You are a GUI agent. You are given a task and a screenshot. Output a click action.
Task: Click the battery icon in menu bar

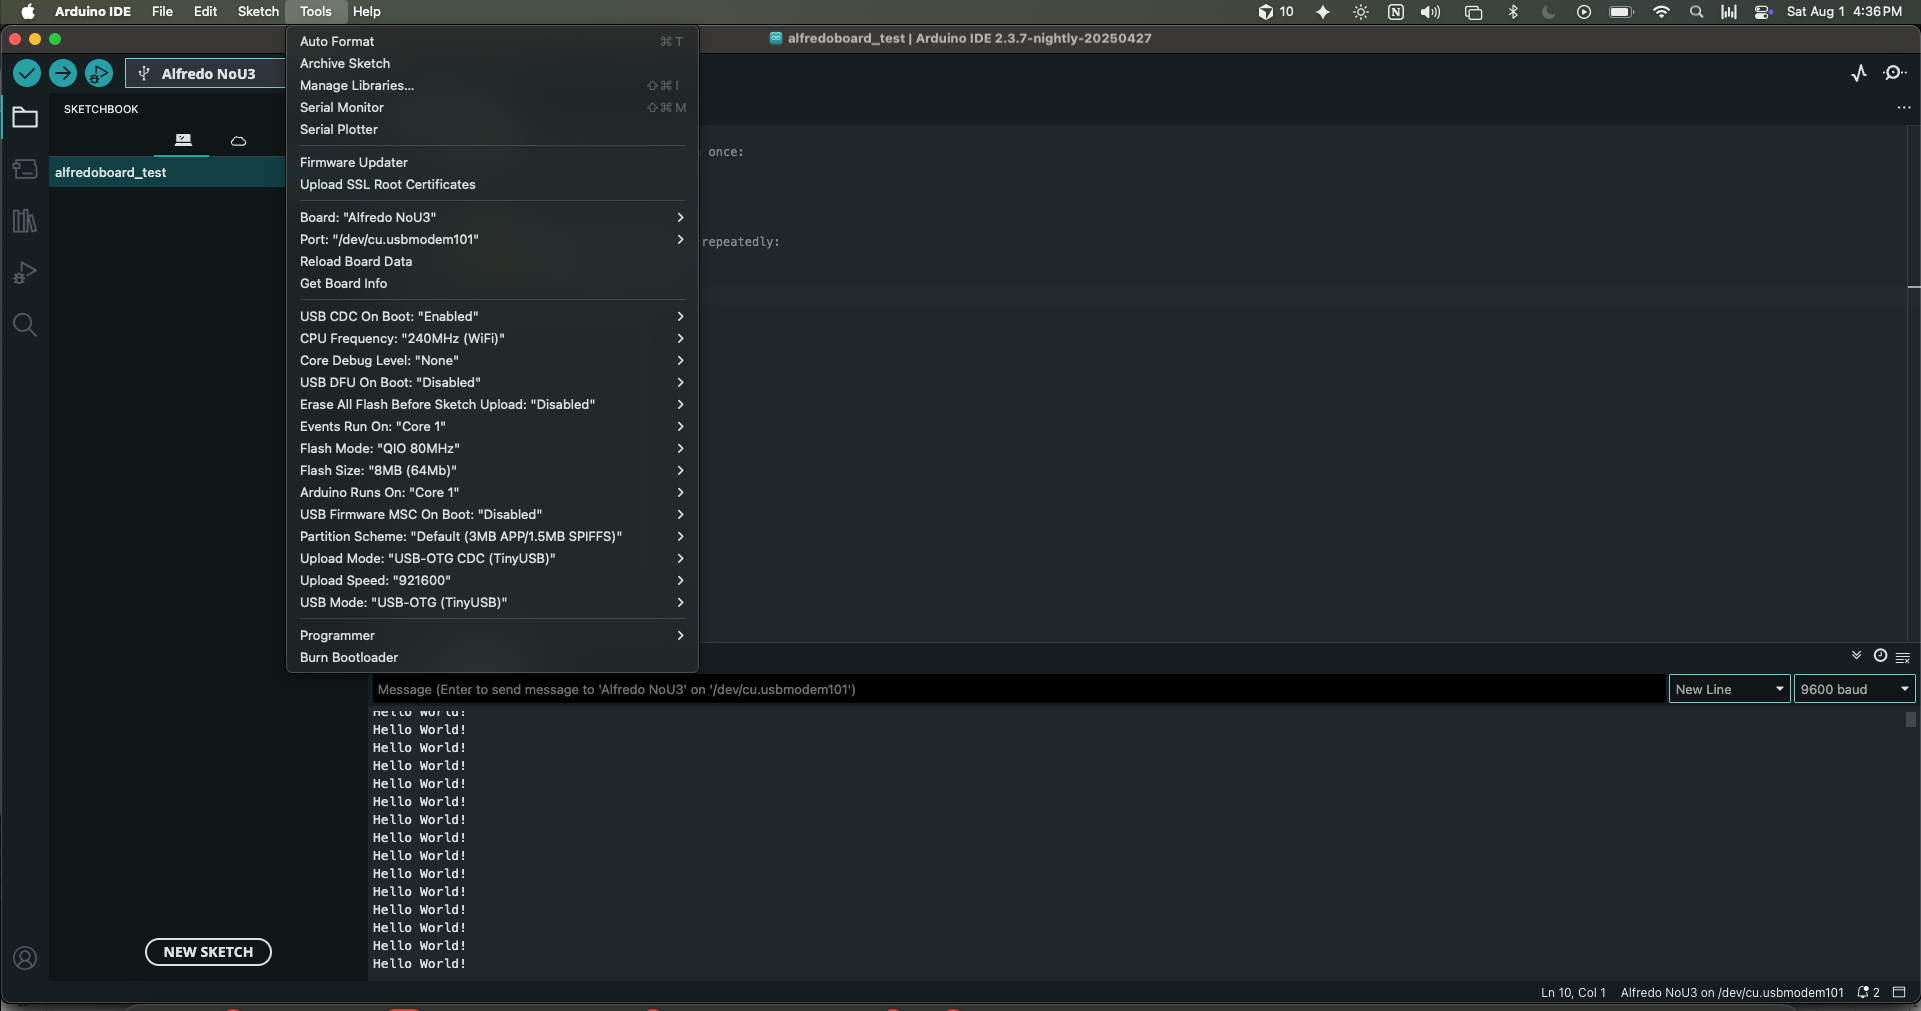(1621, 12)
